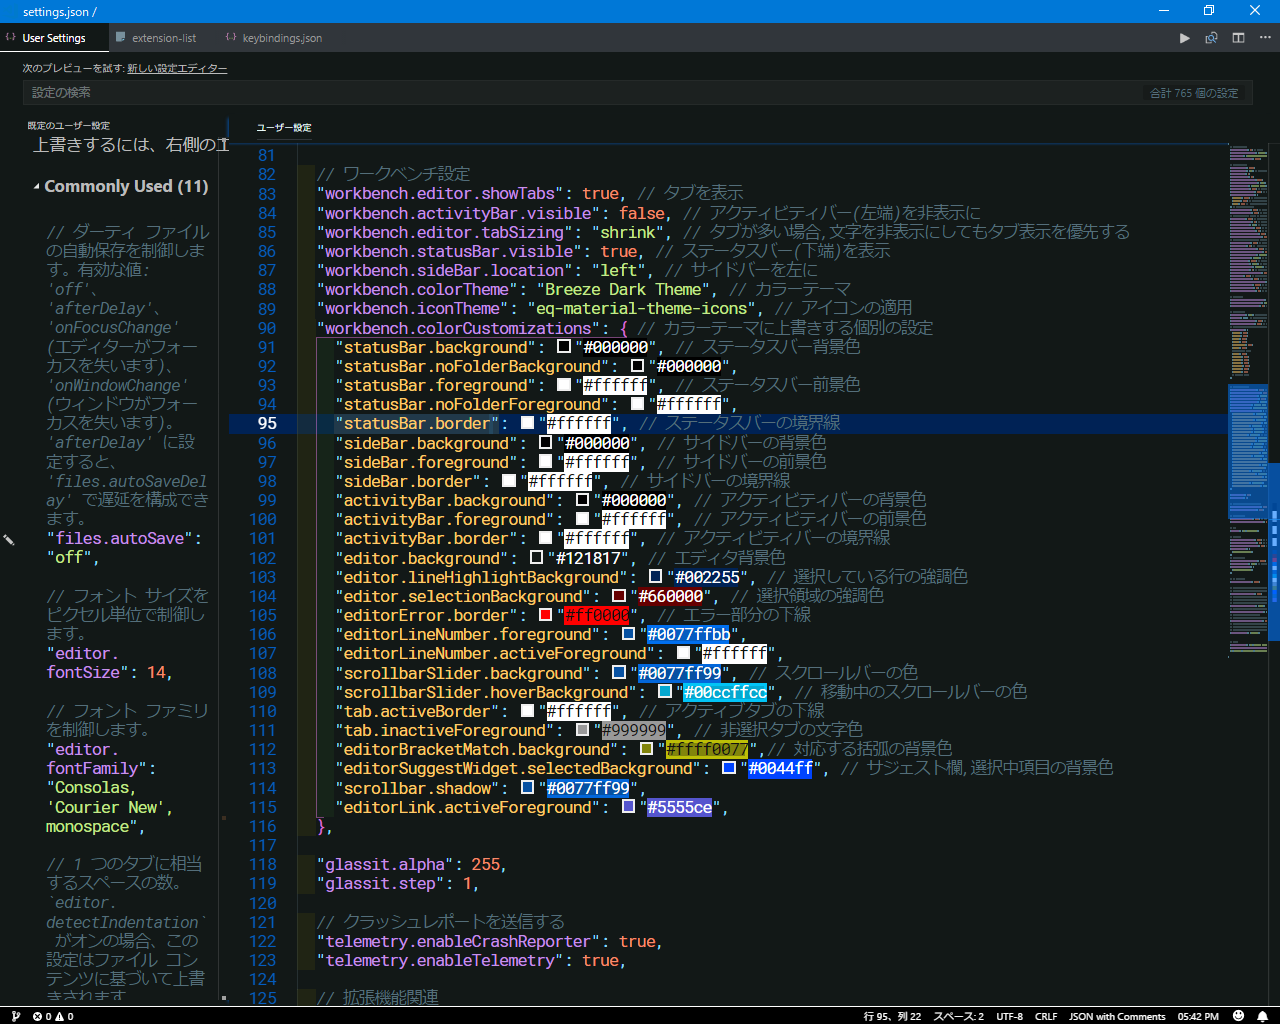
Task: Click the Git branch icon in the status bar
Action: pyautogui.click(x=13, y=1015)
